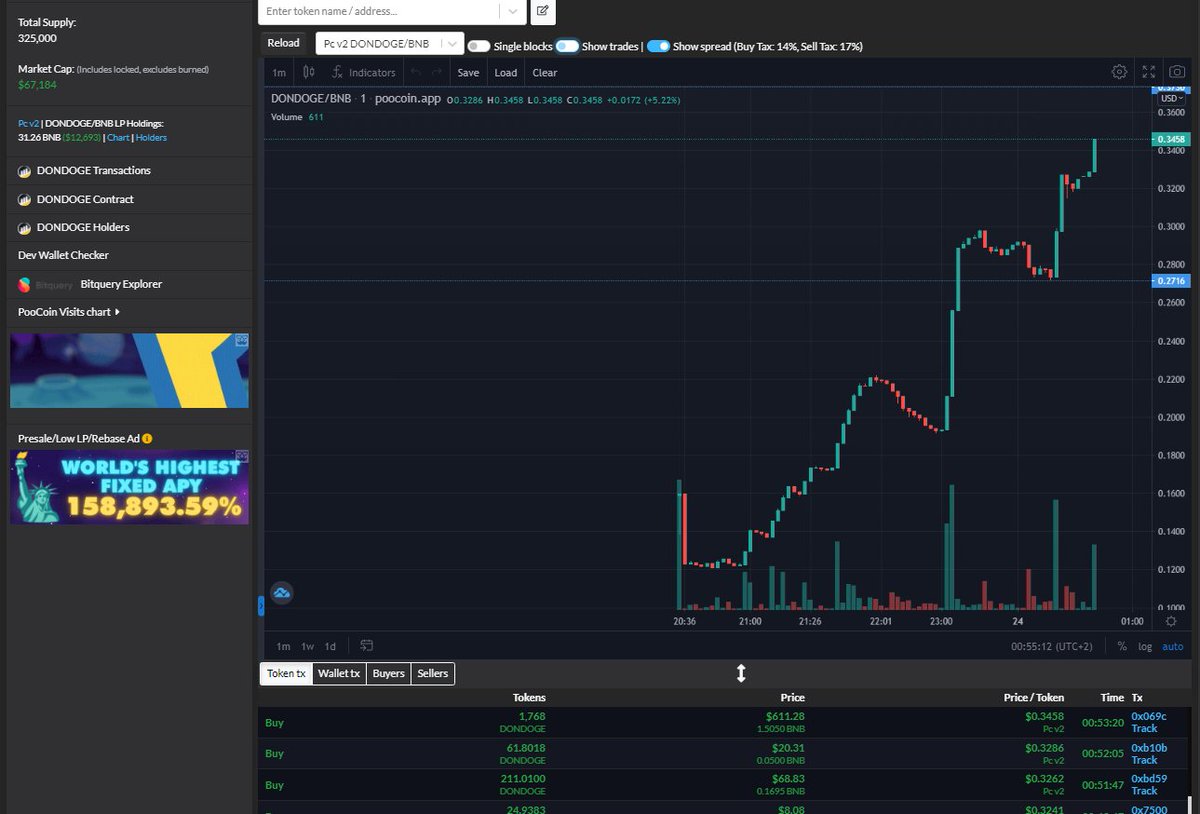Click the Reload button
Image resolution: width=1200 pixels, height=814 pixels.
coord(283,43)
